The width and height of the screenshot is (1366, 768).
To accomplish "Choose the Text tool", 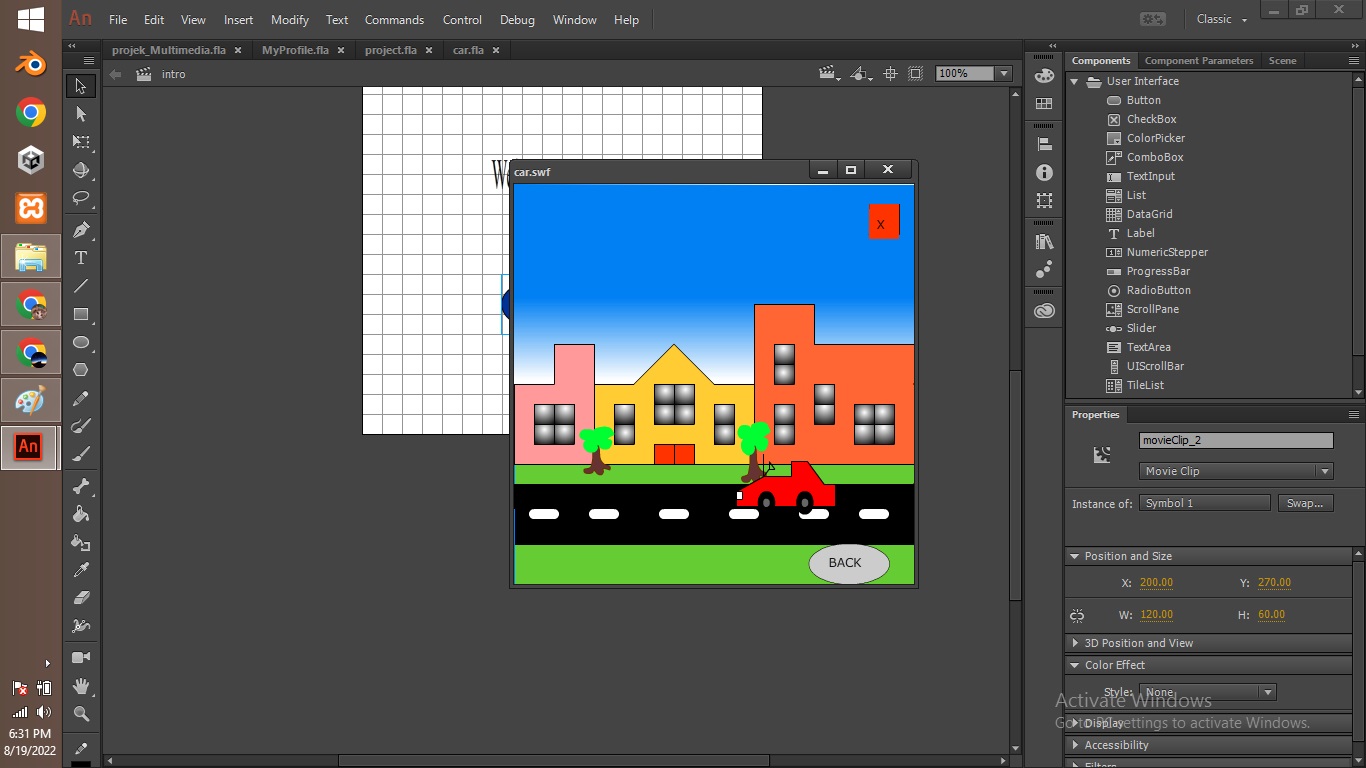I will (81, 258).
